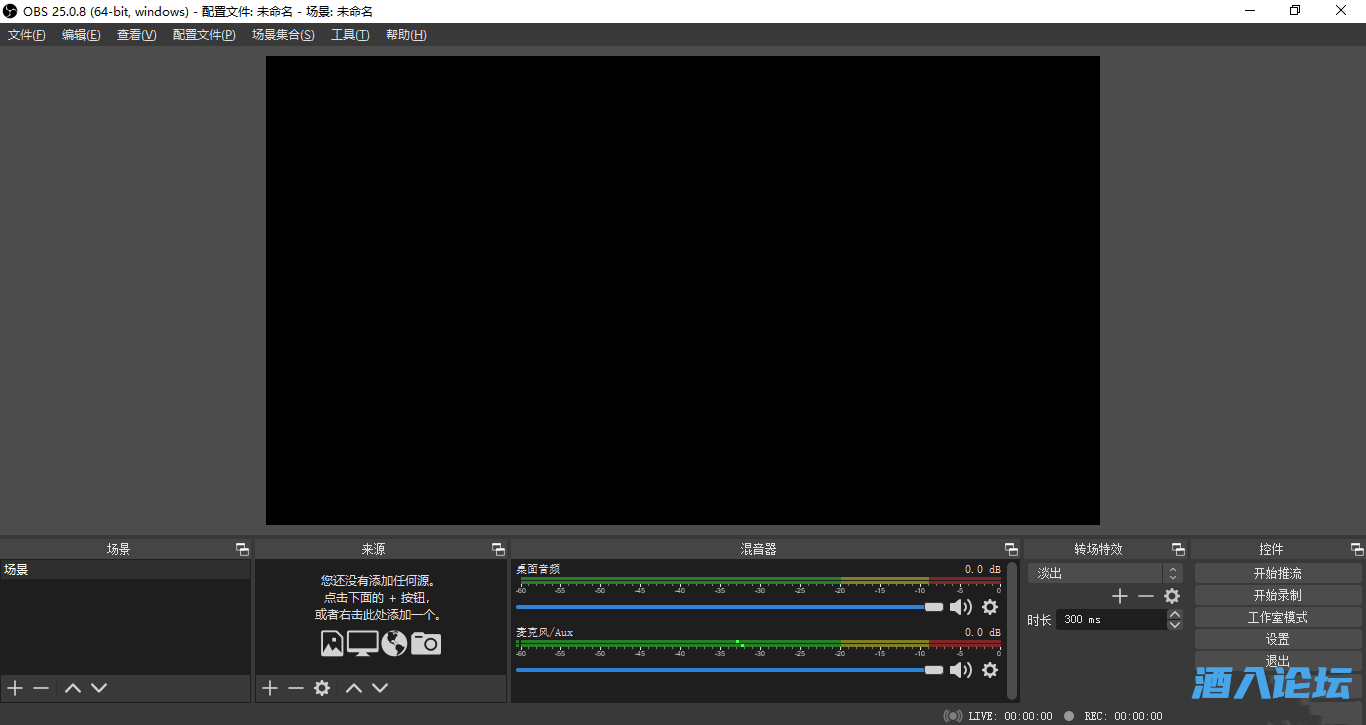Open the 场景集合(S) menu
The image size is (1366, 725).
(283, 35)
